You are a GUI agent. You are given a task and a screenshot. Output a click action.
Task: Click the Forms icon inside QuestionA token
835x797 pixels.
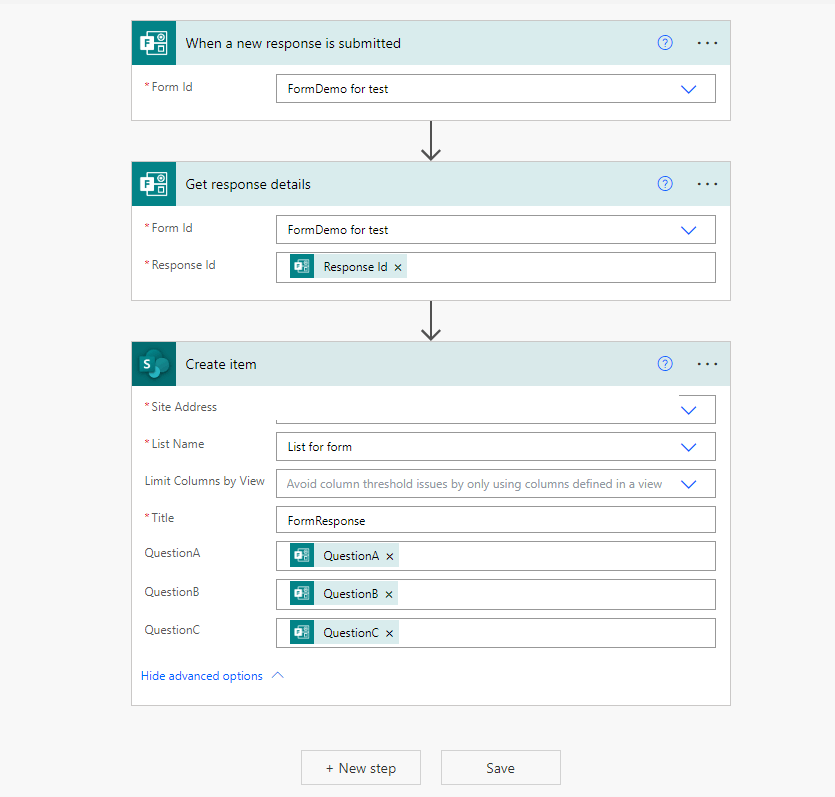click(301, 554)
